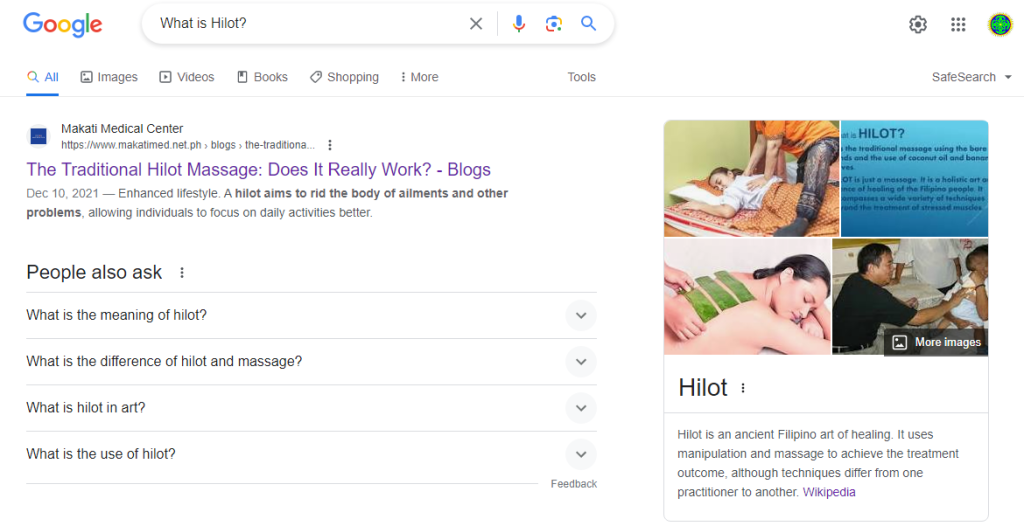
Task: Click inside the search input field
Action: click(300, 24)
